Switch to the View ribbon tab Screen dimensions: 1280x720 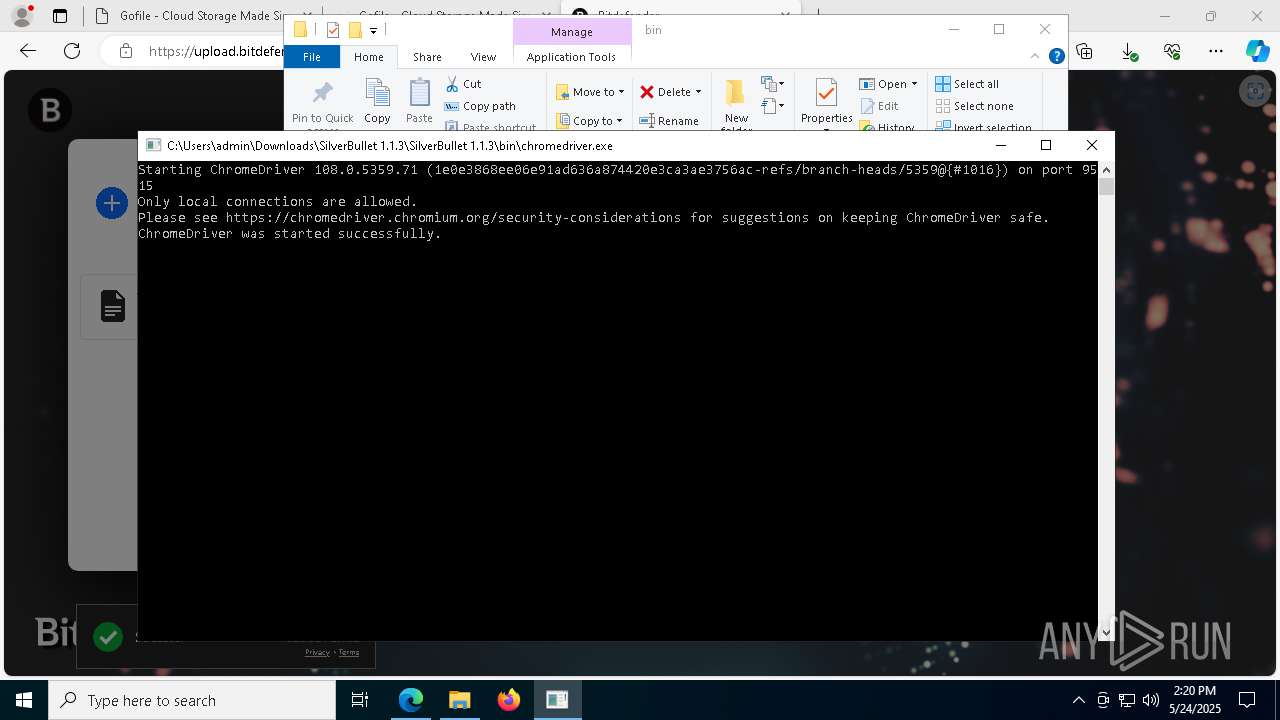tap(483, 57)
